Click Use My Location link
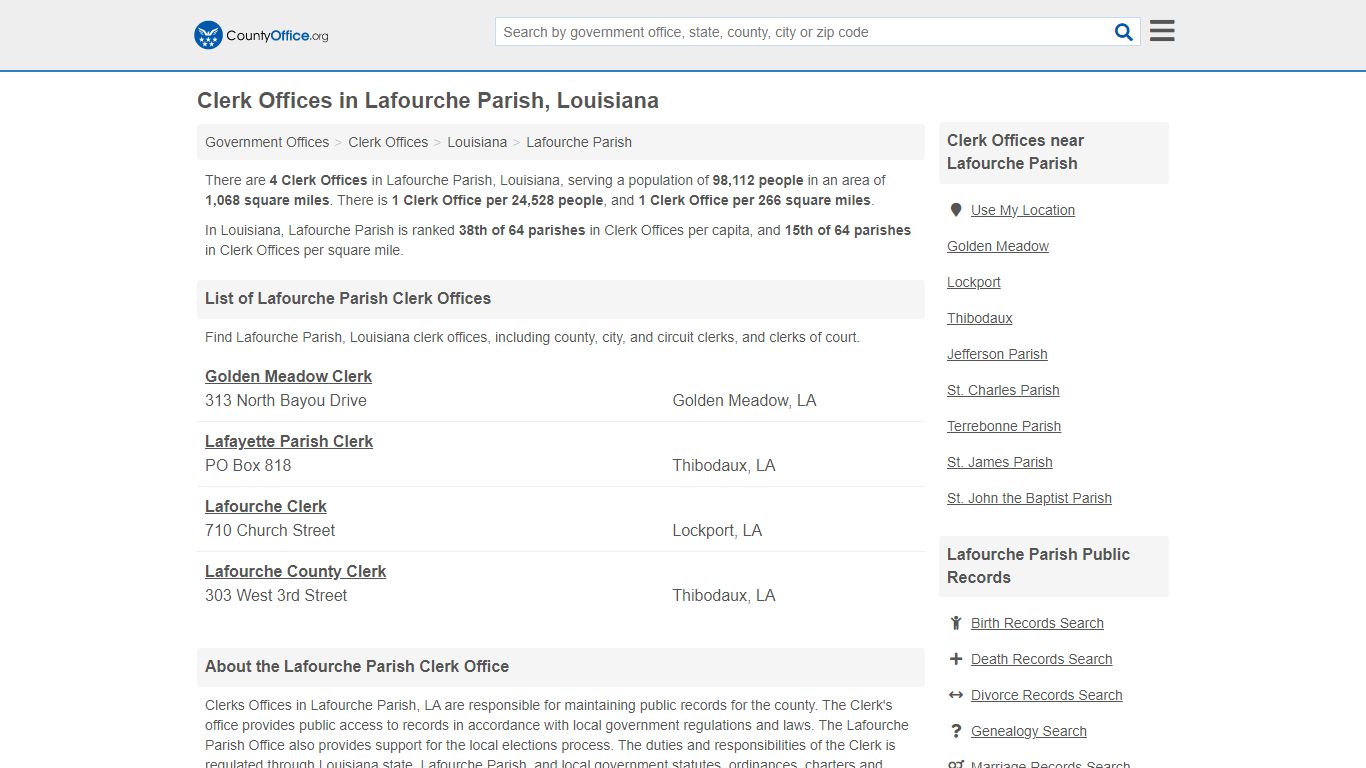Screen dimensions: 1366x768 [x=1023, y=210]
